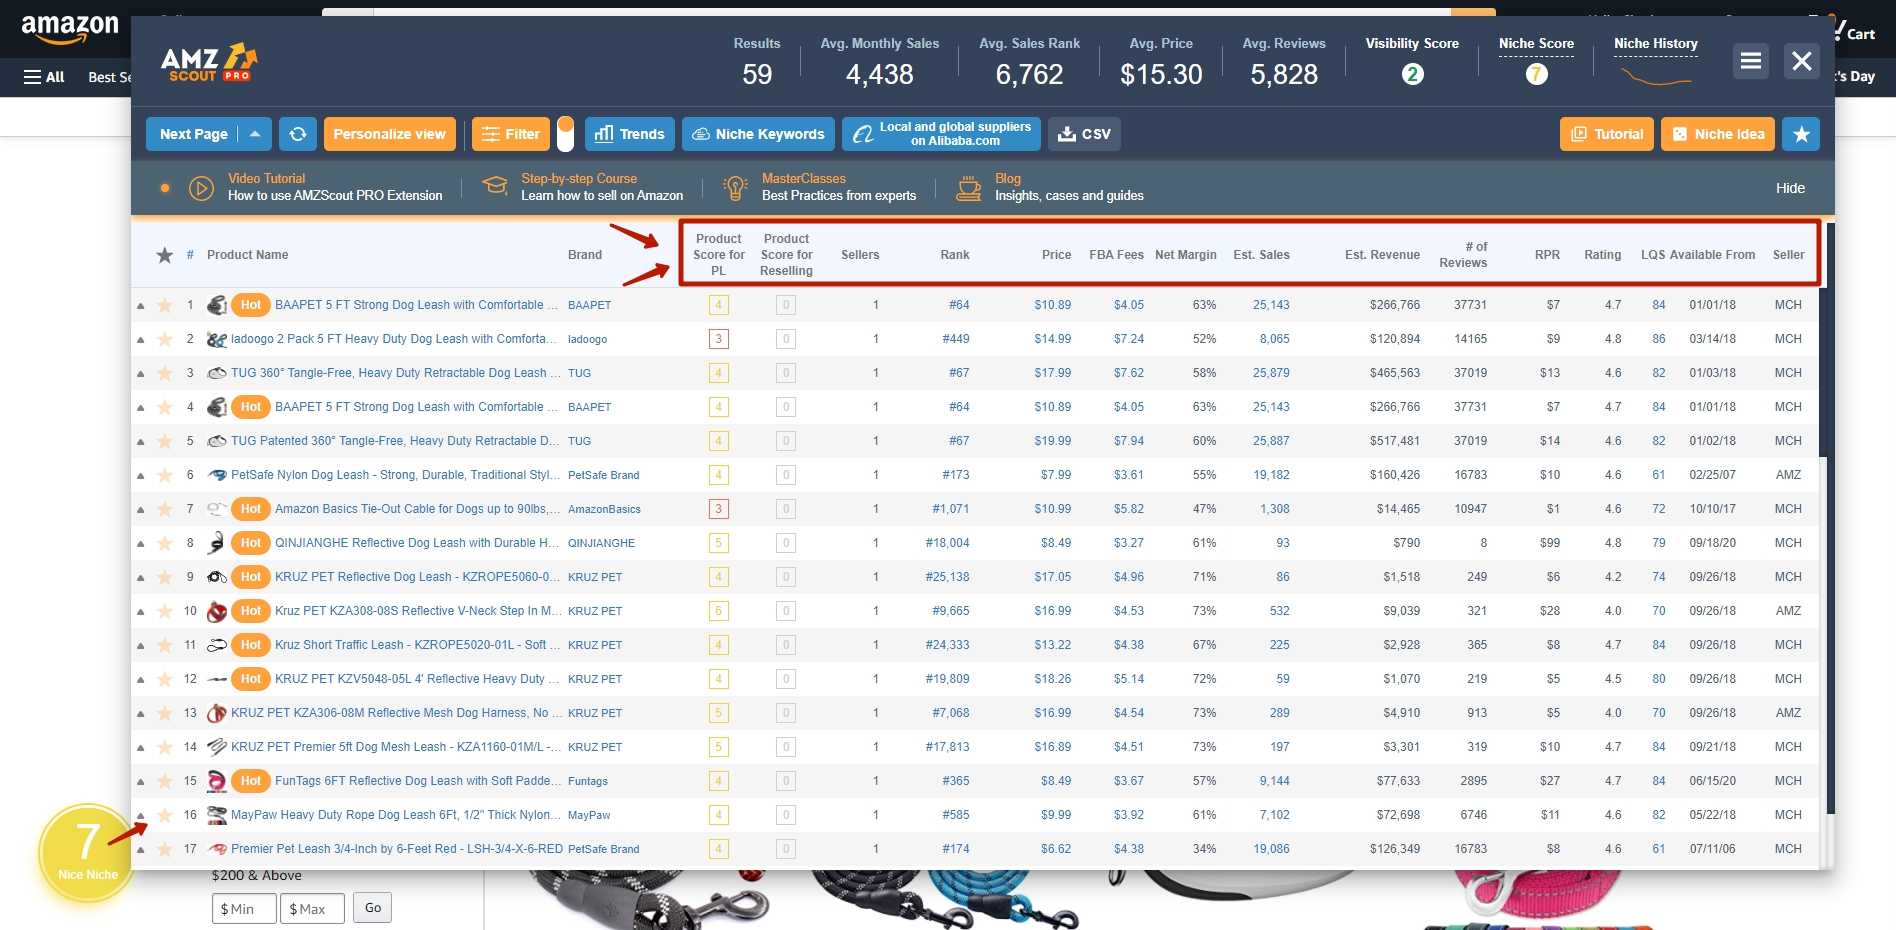1896x930 pixels.
Task: Click the table vertical scrollbar
Action: [x=1830, y=520]
